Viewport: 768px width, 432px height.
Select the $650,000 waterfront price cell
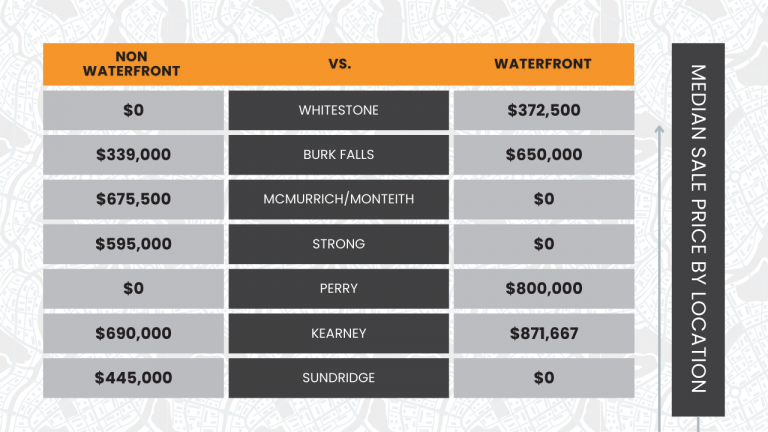[x=544, y=155]
